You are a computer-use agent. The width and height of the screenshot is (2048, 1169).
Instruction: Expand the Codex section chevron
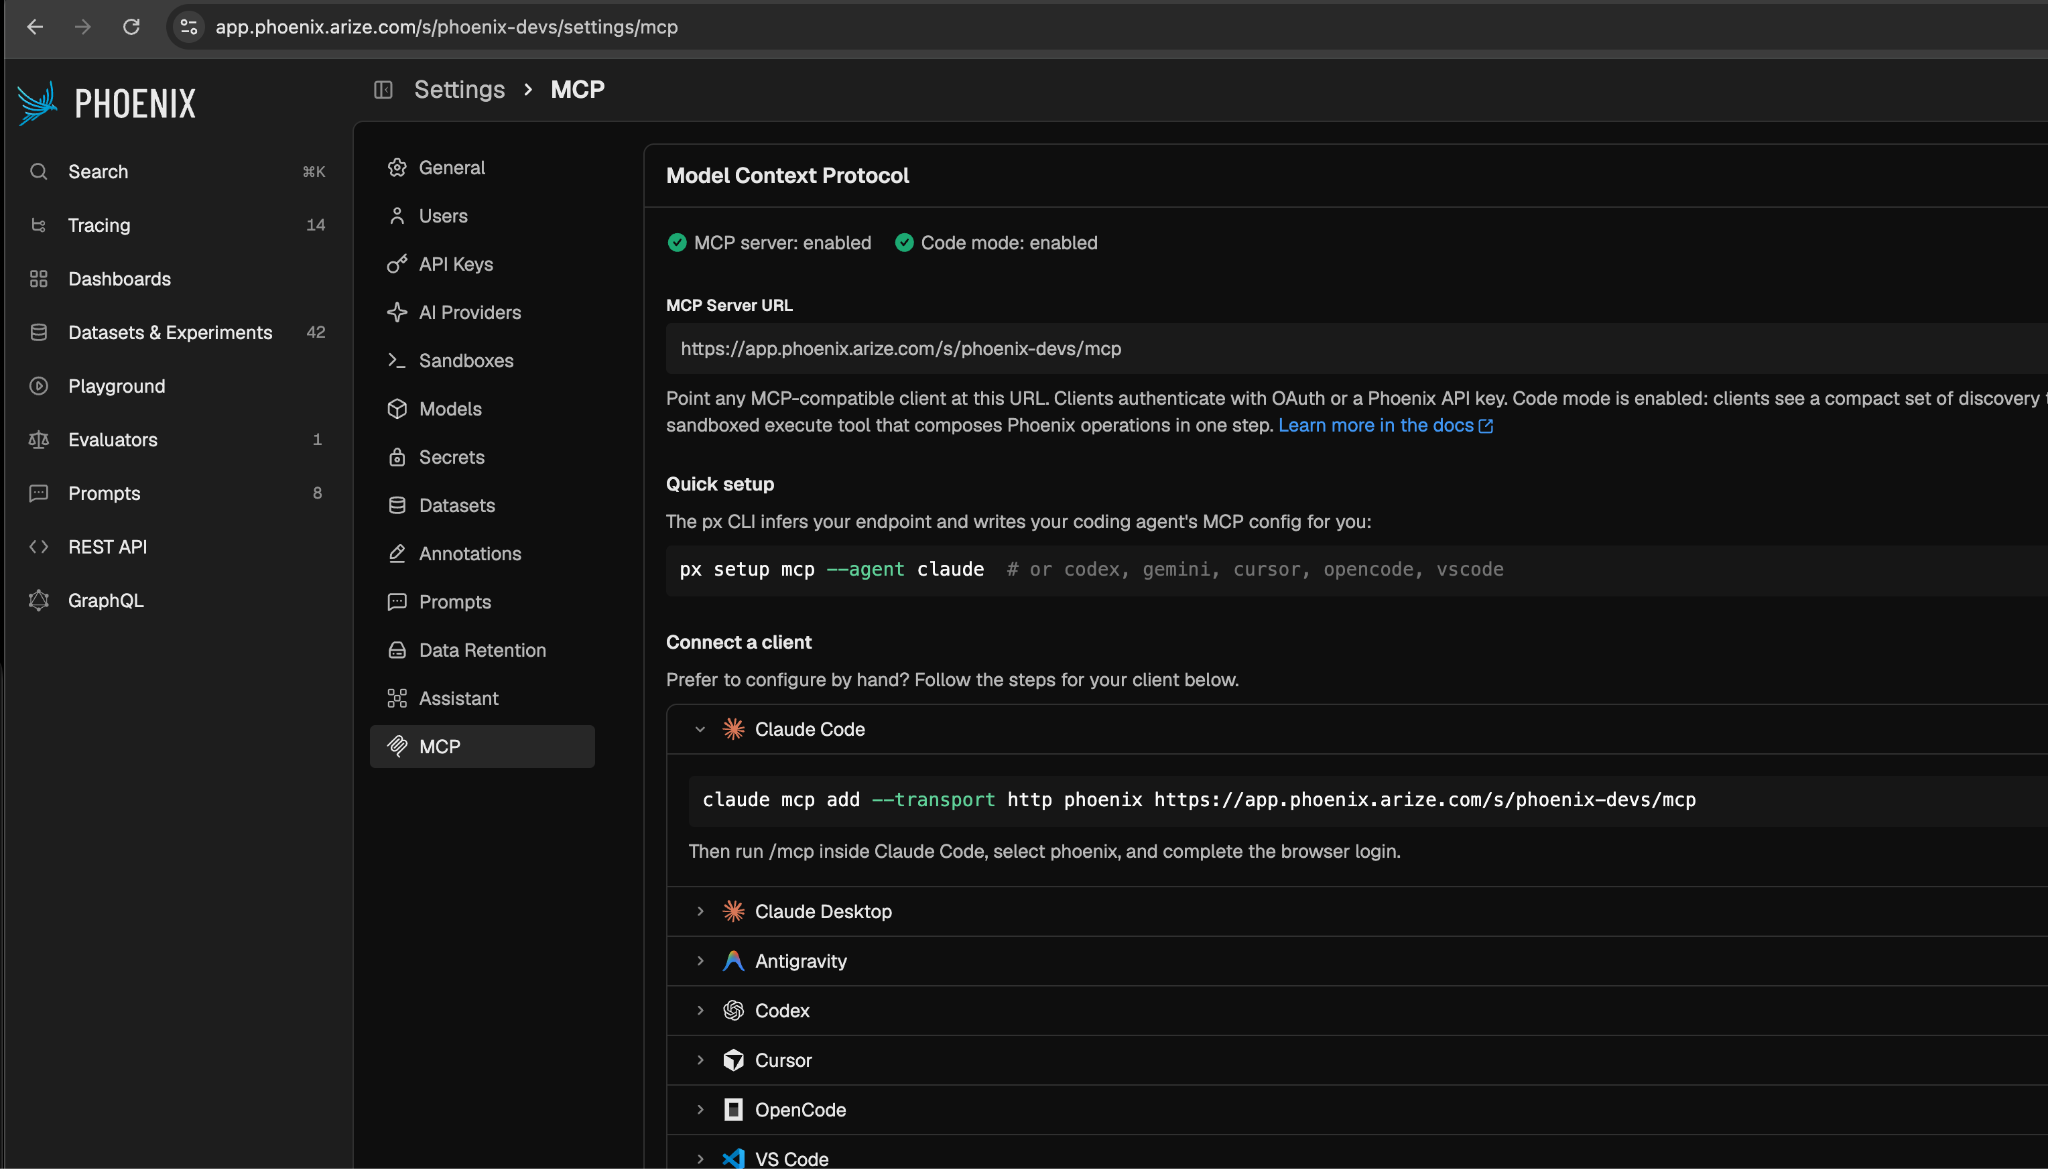(x=700, y=1011)
